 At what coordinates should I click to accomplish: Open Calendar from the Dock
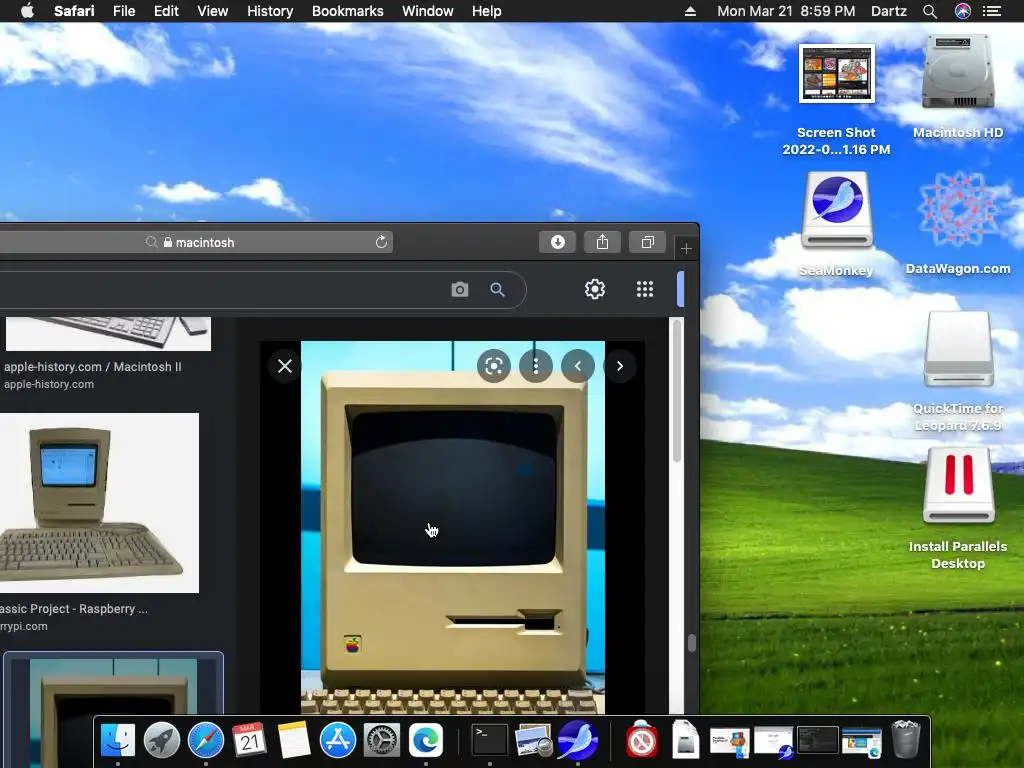(249, 741)
